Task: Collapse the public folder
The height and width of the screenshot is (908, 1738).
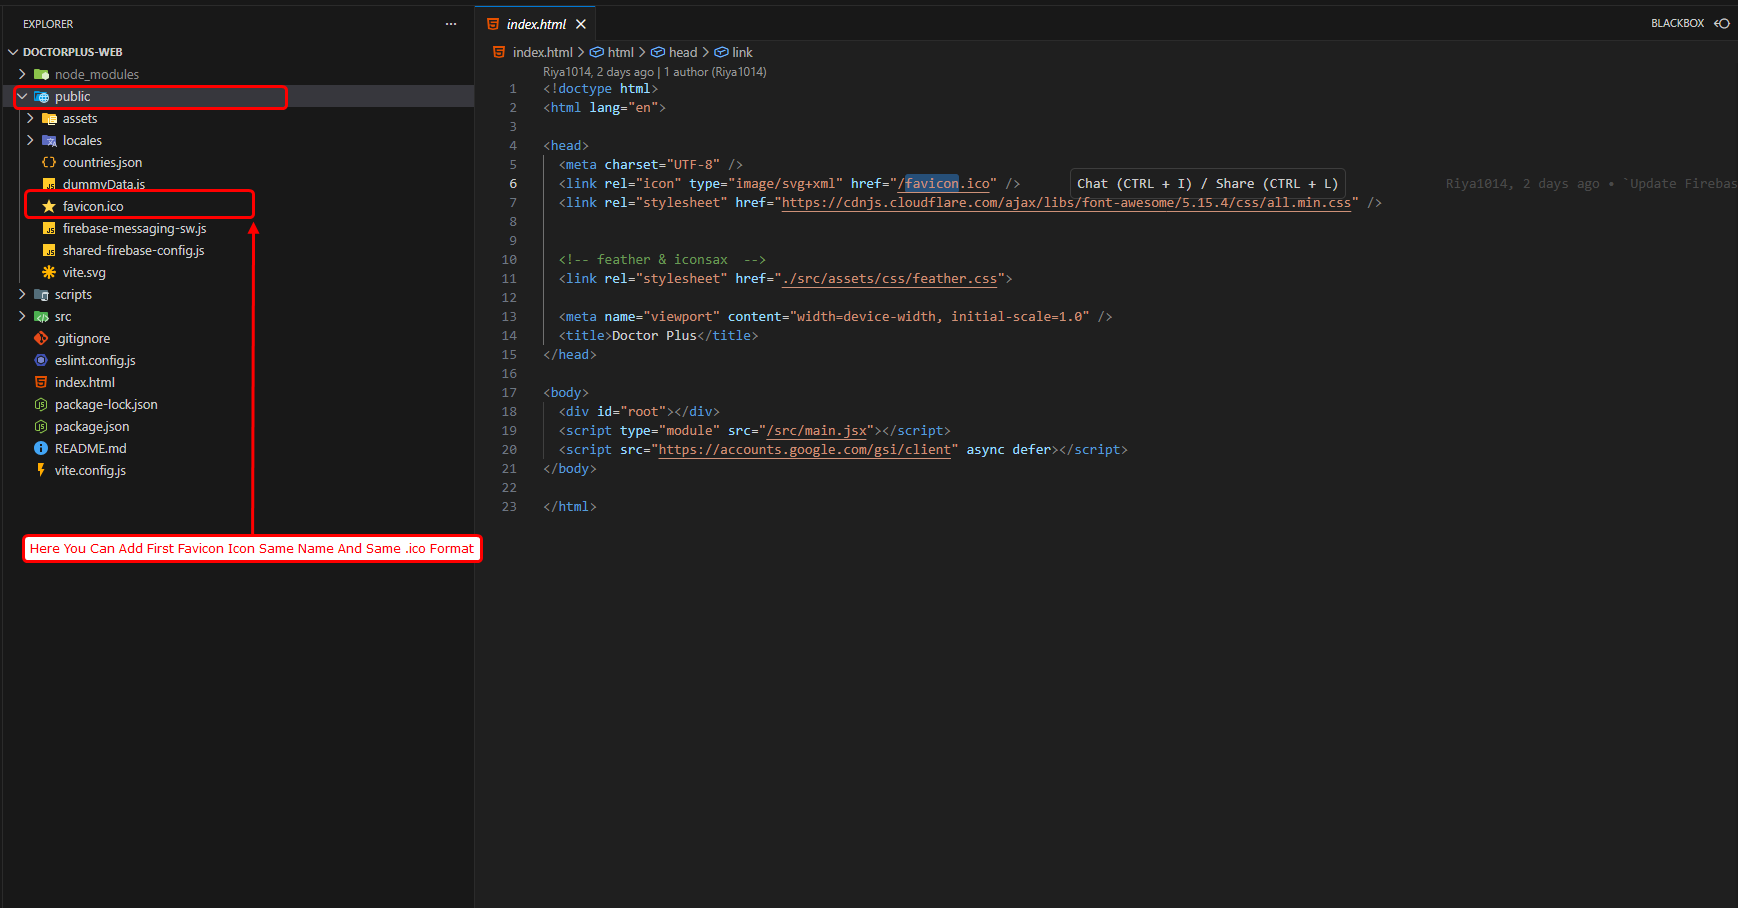Action: [x=22, y=96]
